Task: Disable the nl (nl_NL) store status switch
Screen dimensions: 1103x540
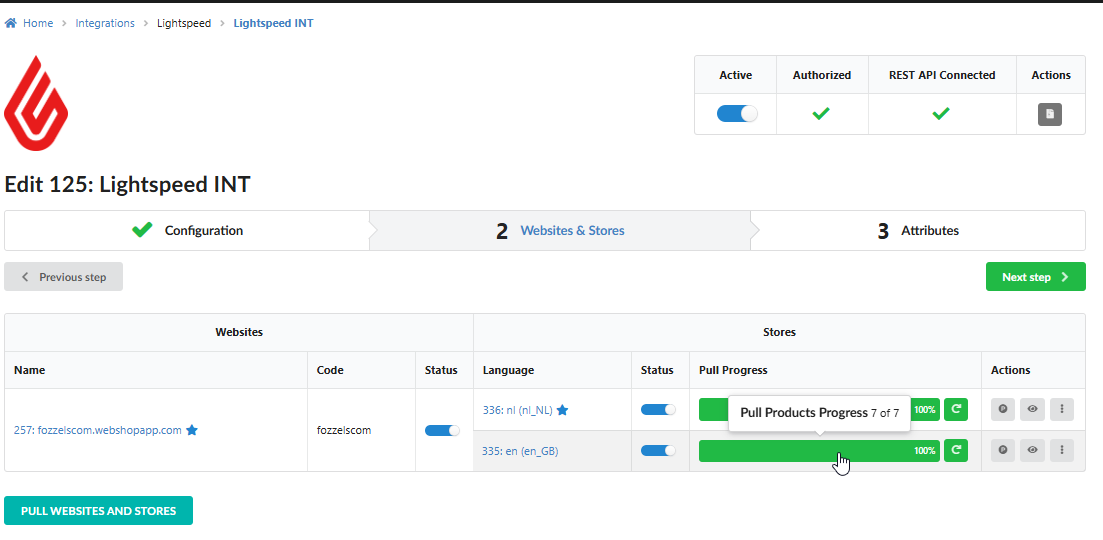Action: pos(658,409)
